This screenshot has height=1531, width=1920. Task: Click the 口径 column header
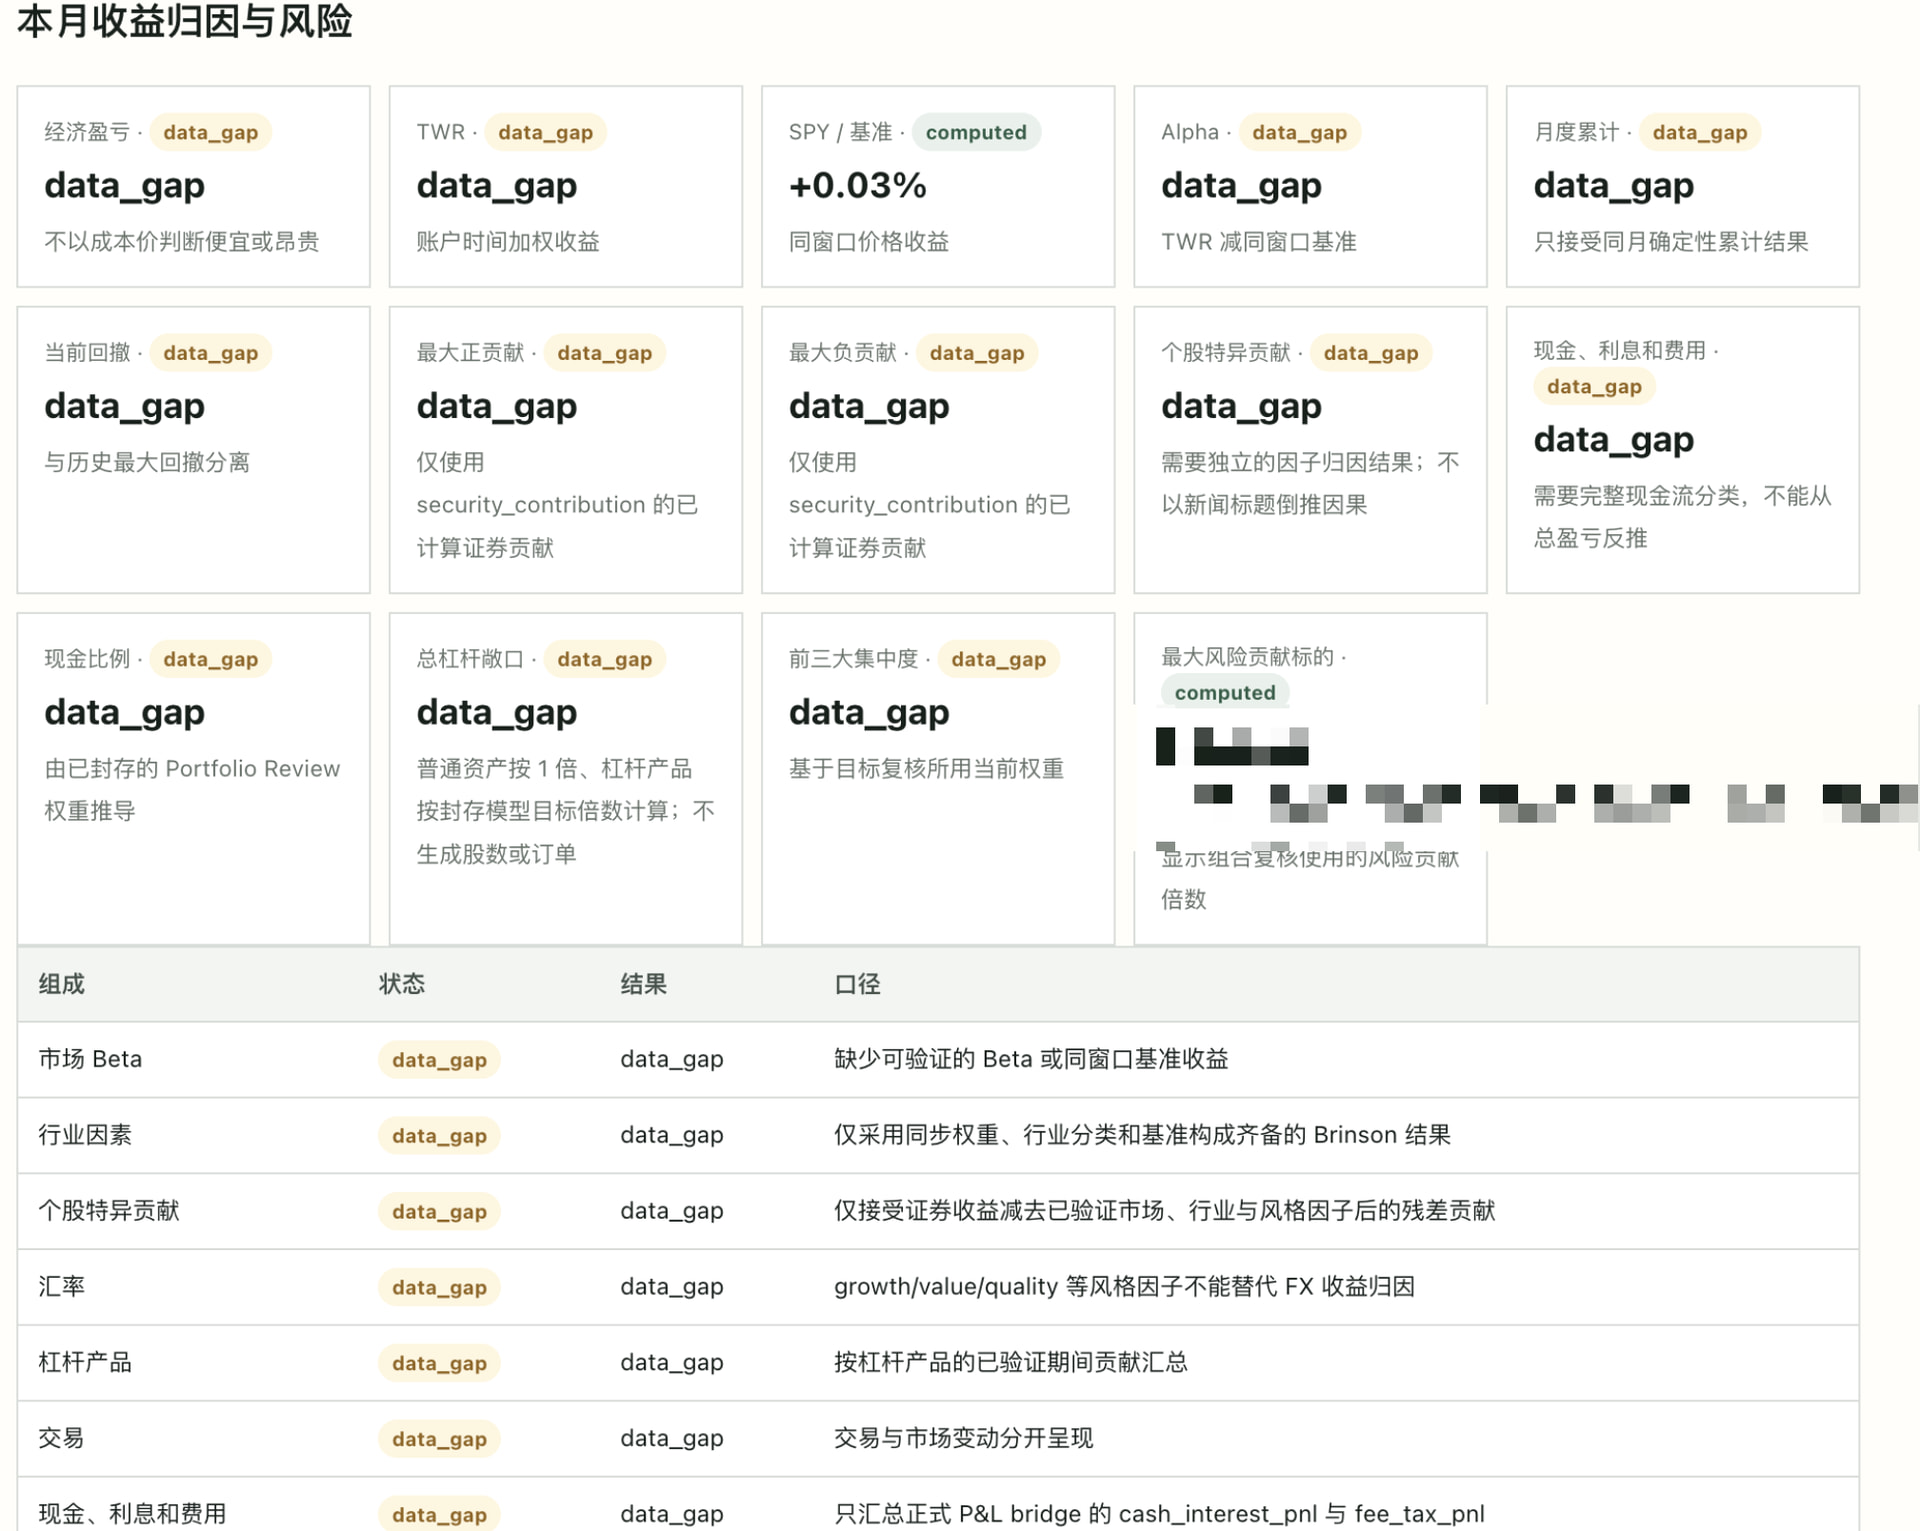pyautogui.click(x=857, y=984)
